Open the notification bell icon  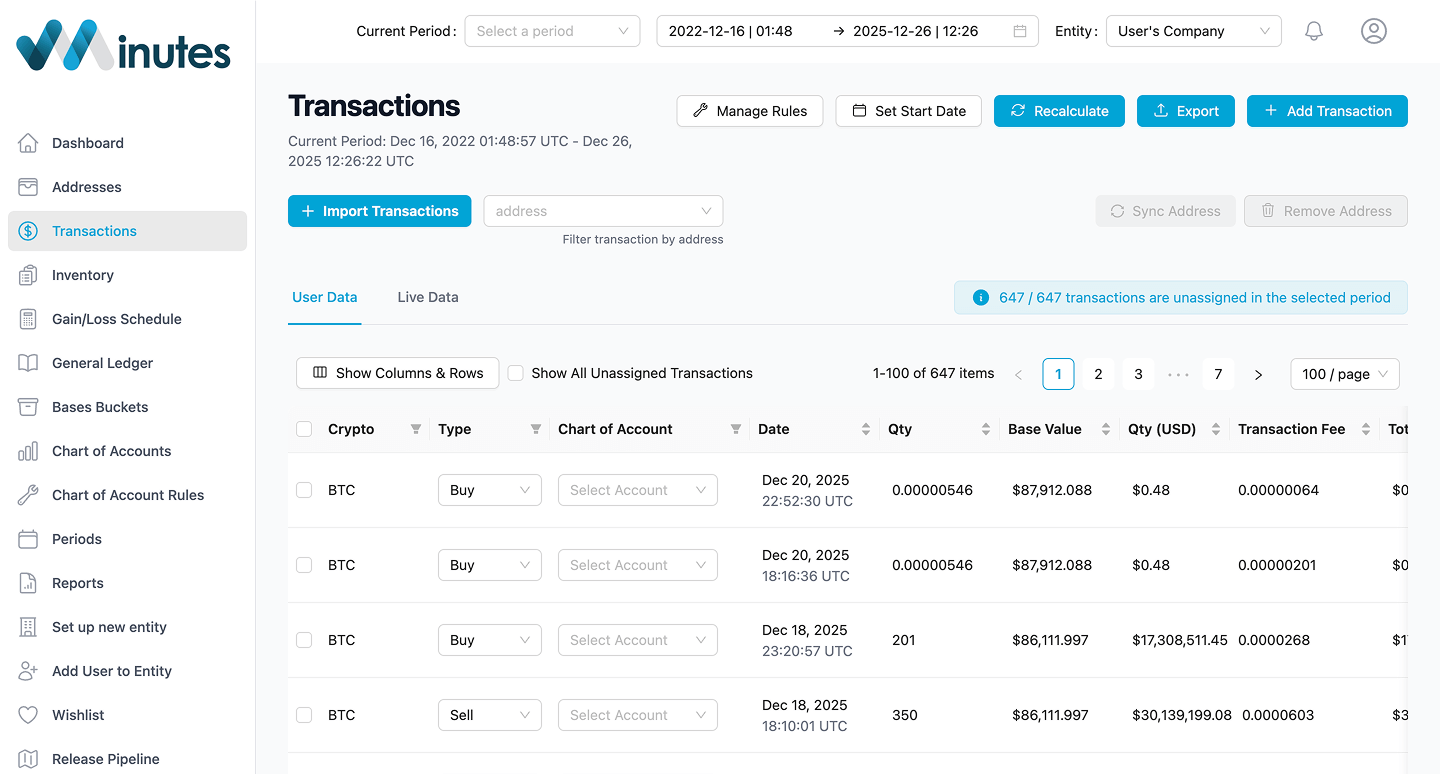click(x=1313, y=31)
